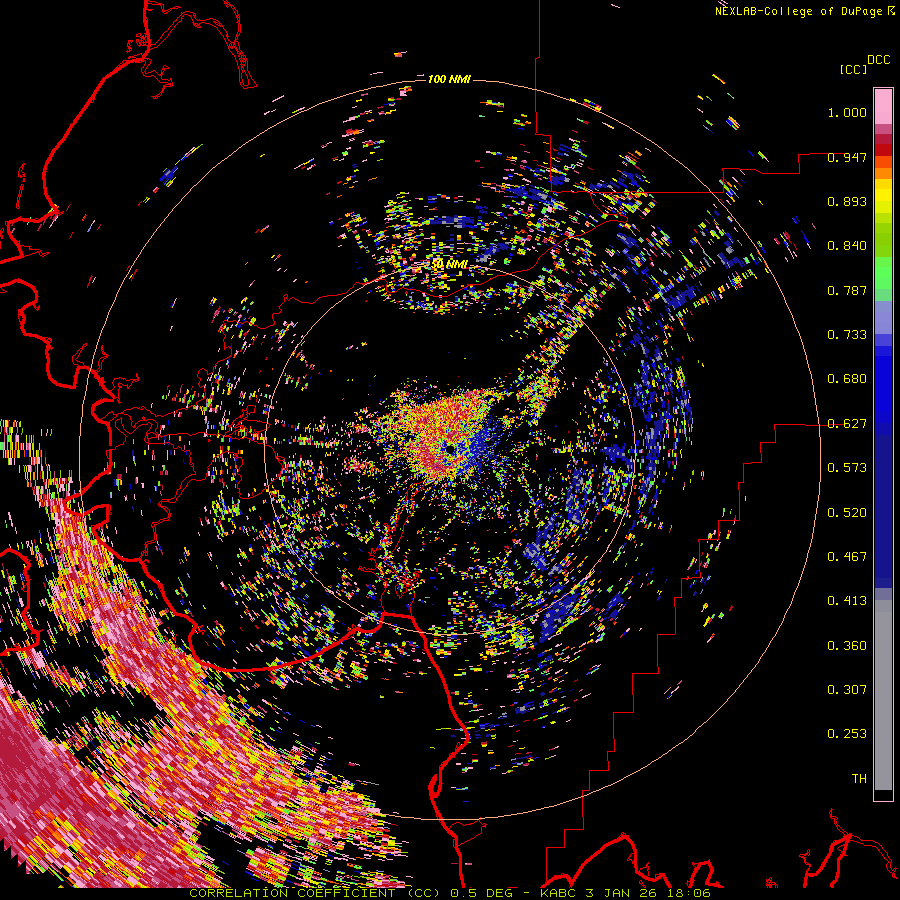Image resolution: width=900 pixels, height=900 pixels.
Task: Click the 0.413 legend value
Action: pyautogui.click(x=847, y=601)
